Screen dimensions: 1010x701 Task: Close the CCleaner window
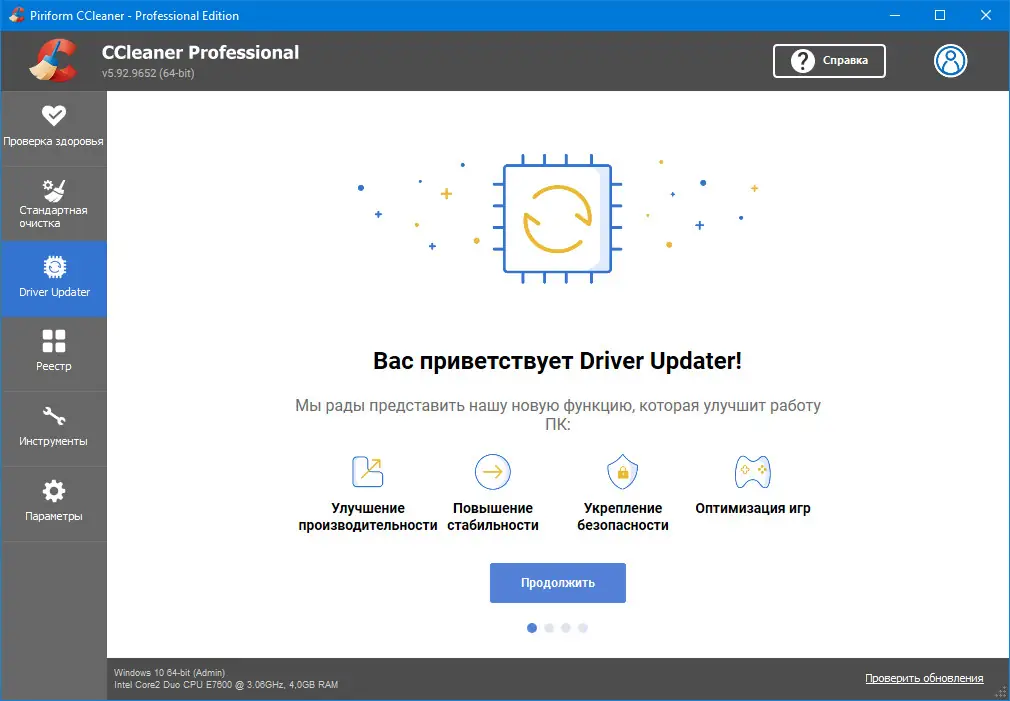click(x=986, y=15)
